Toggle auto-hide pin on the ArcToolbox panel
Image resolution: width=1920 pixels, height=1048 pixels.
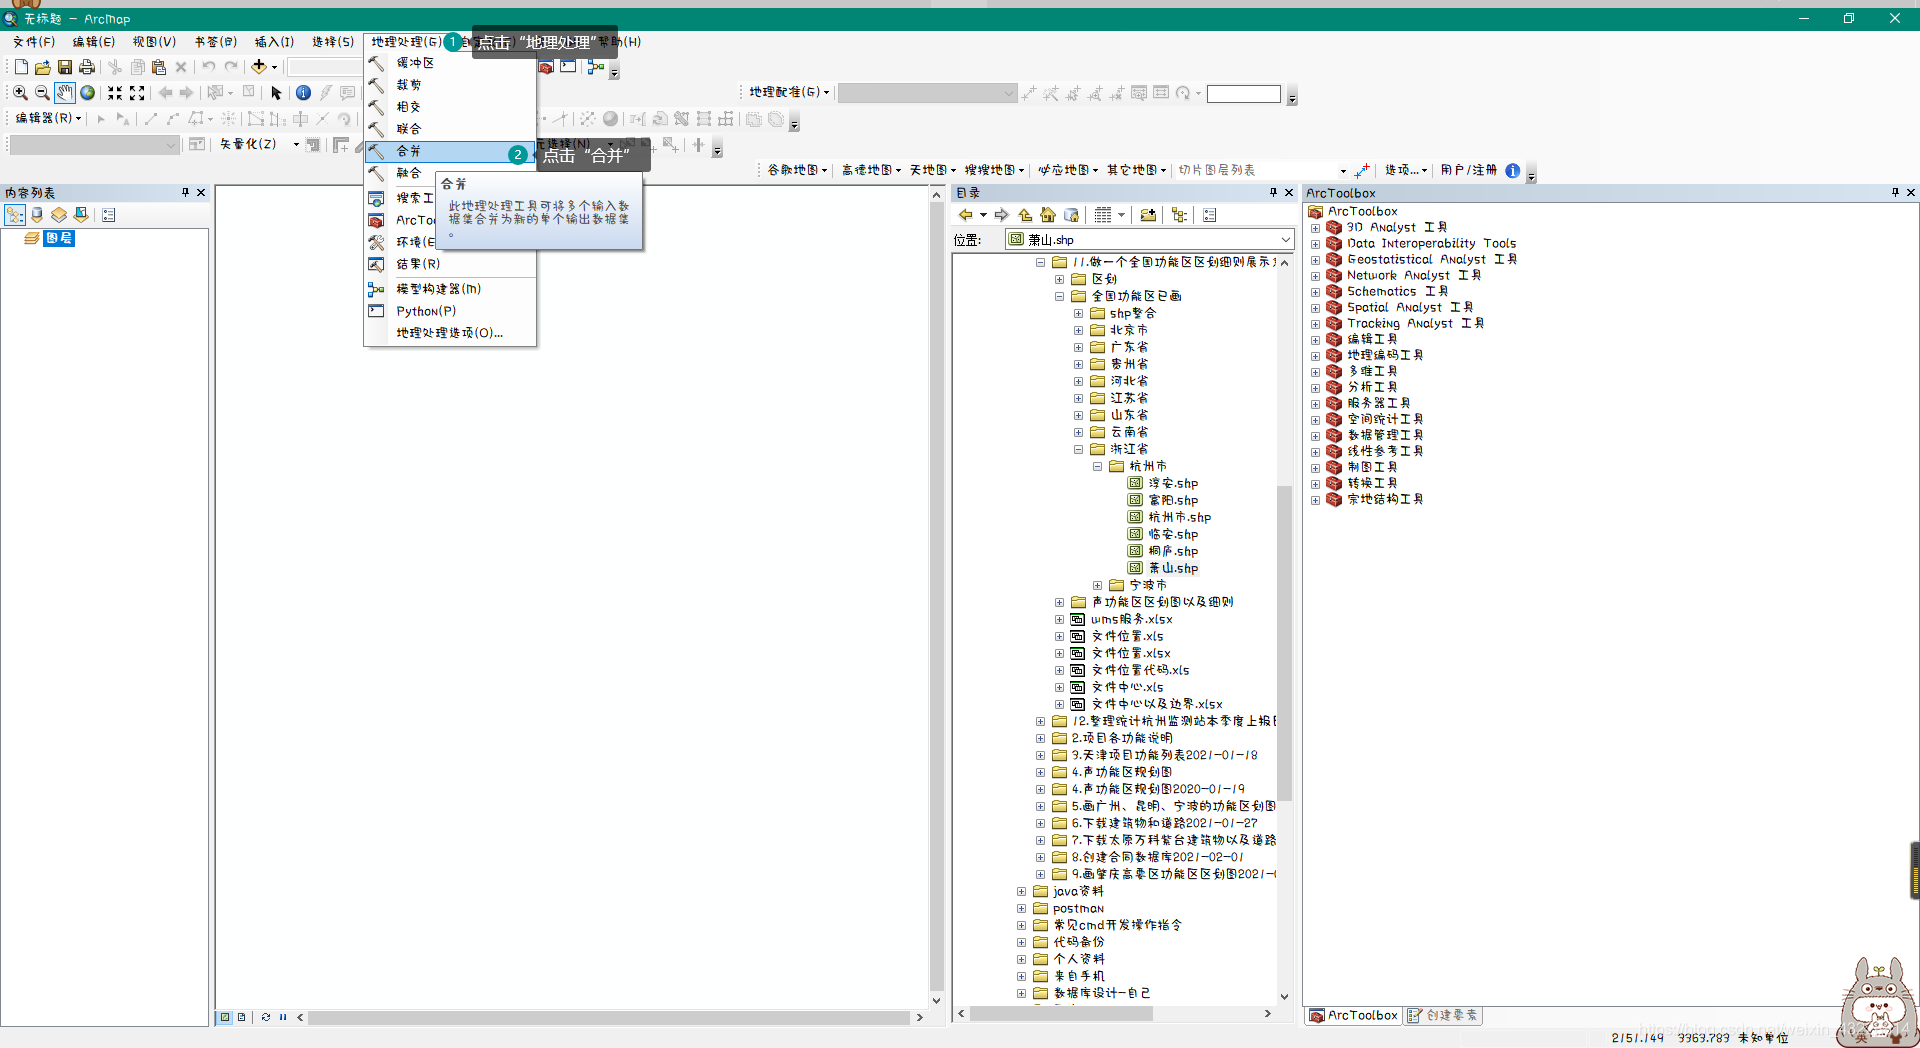[1895, 193]
